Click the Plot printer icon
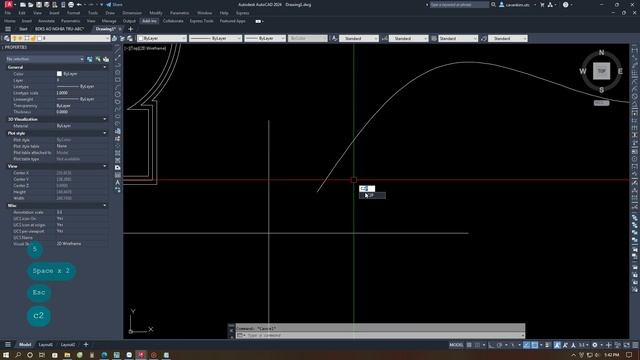640x360 pixels. [x=71, y=5]
